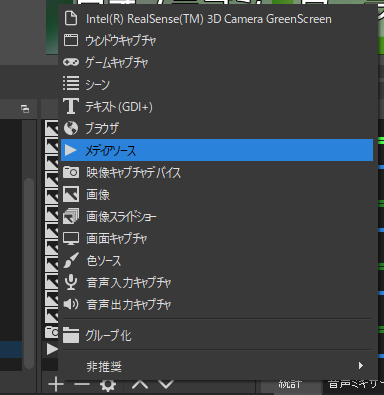Viewport: 384px width, 395px height.
Task: Select 音声出力キャプチャ source
Action: coord(217,304)
